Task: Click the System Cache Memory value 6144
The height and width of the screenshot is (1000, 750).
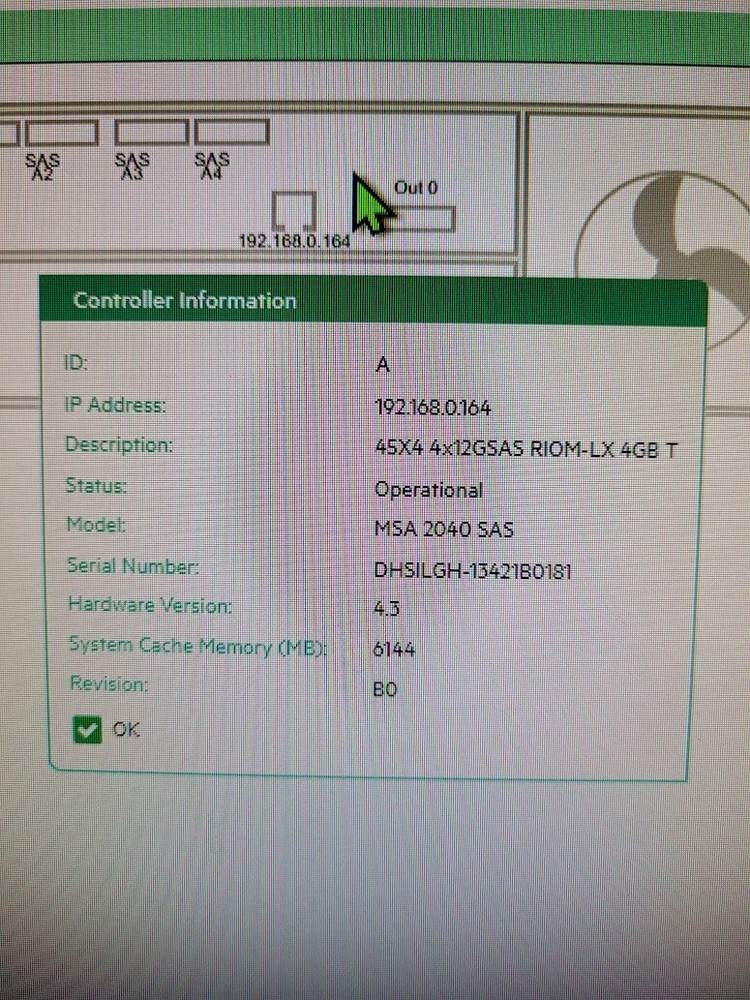Action: click(x=393, y=650)
